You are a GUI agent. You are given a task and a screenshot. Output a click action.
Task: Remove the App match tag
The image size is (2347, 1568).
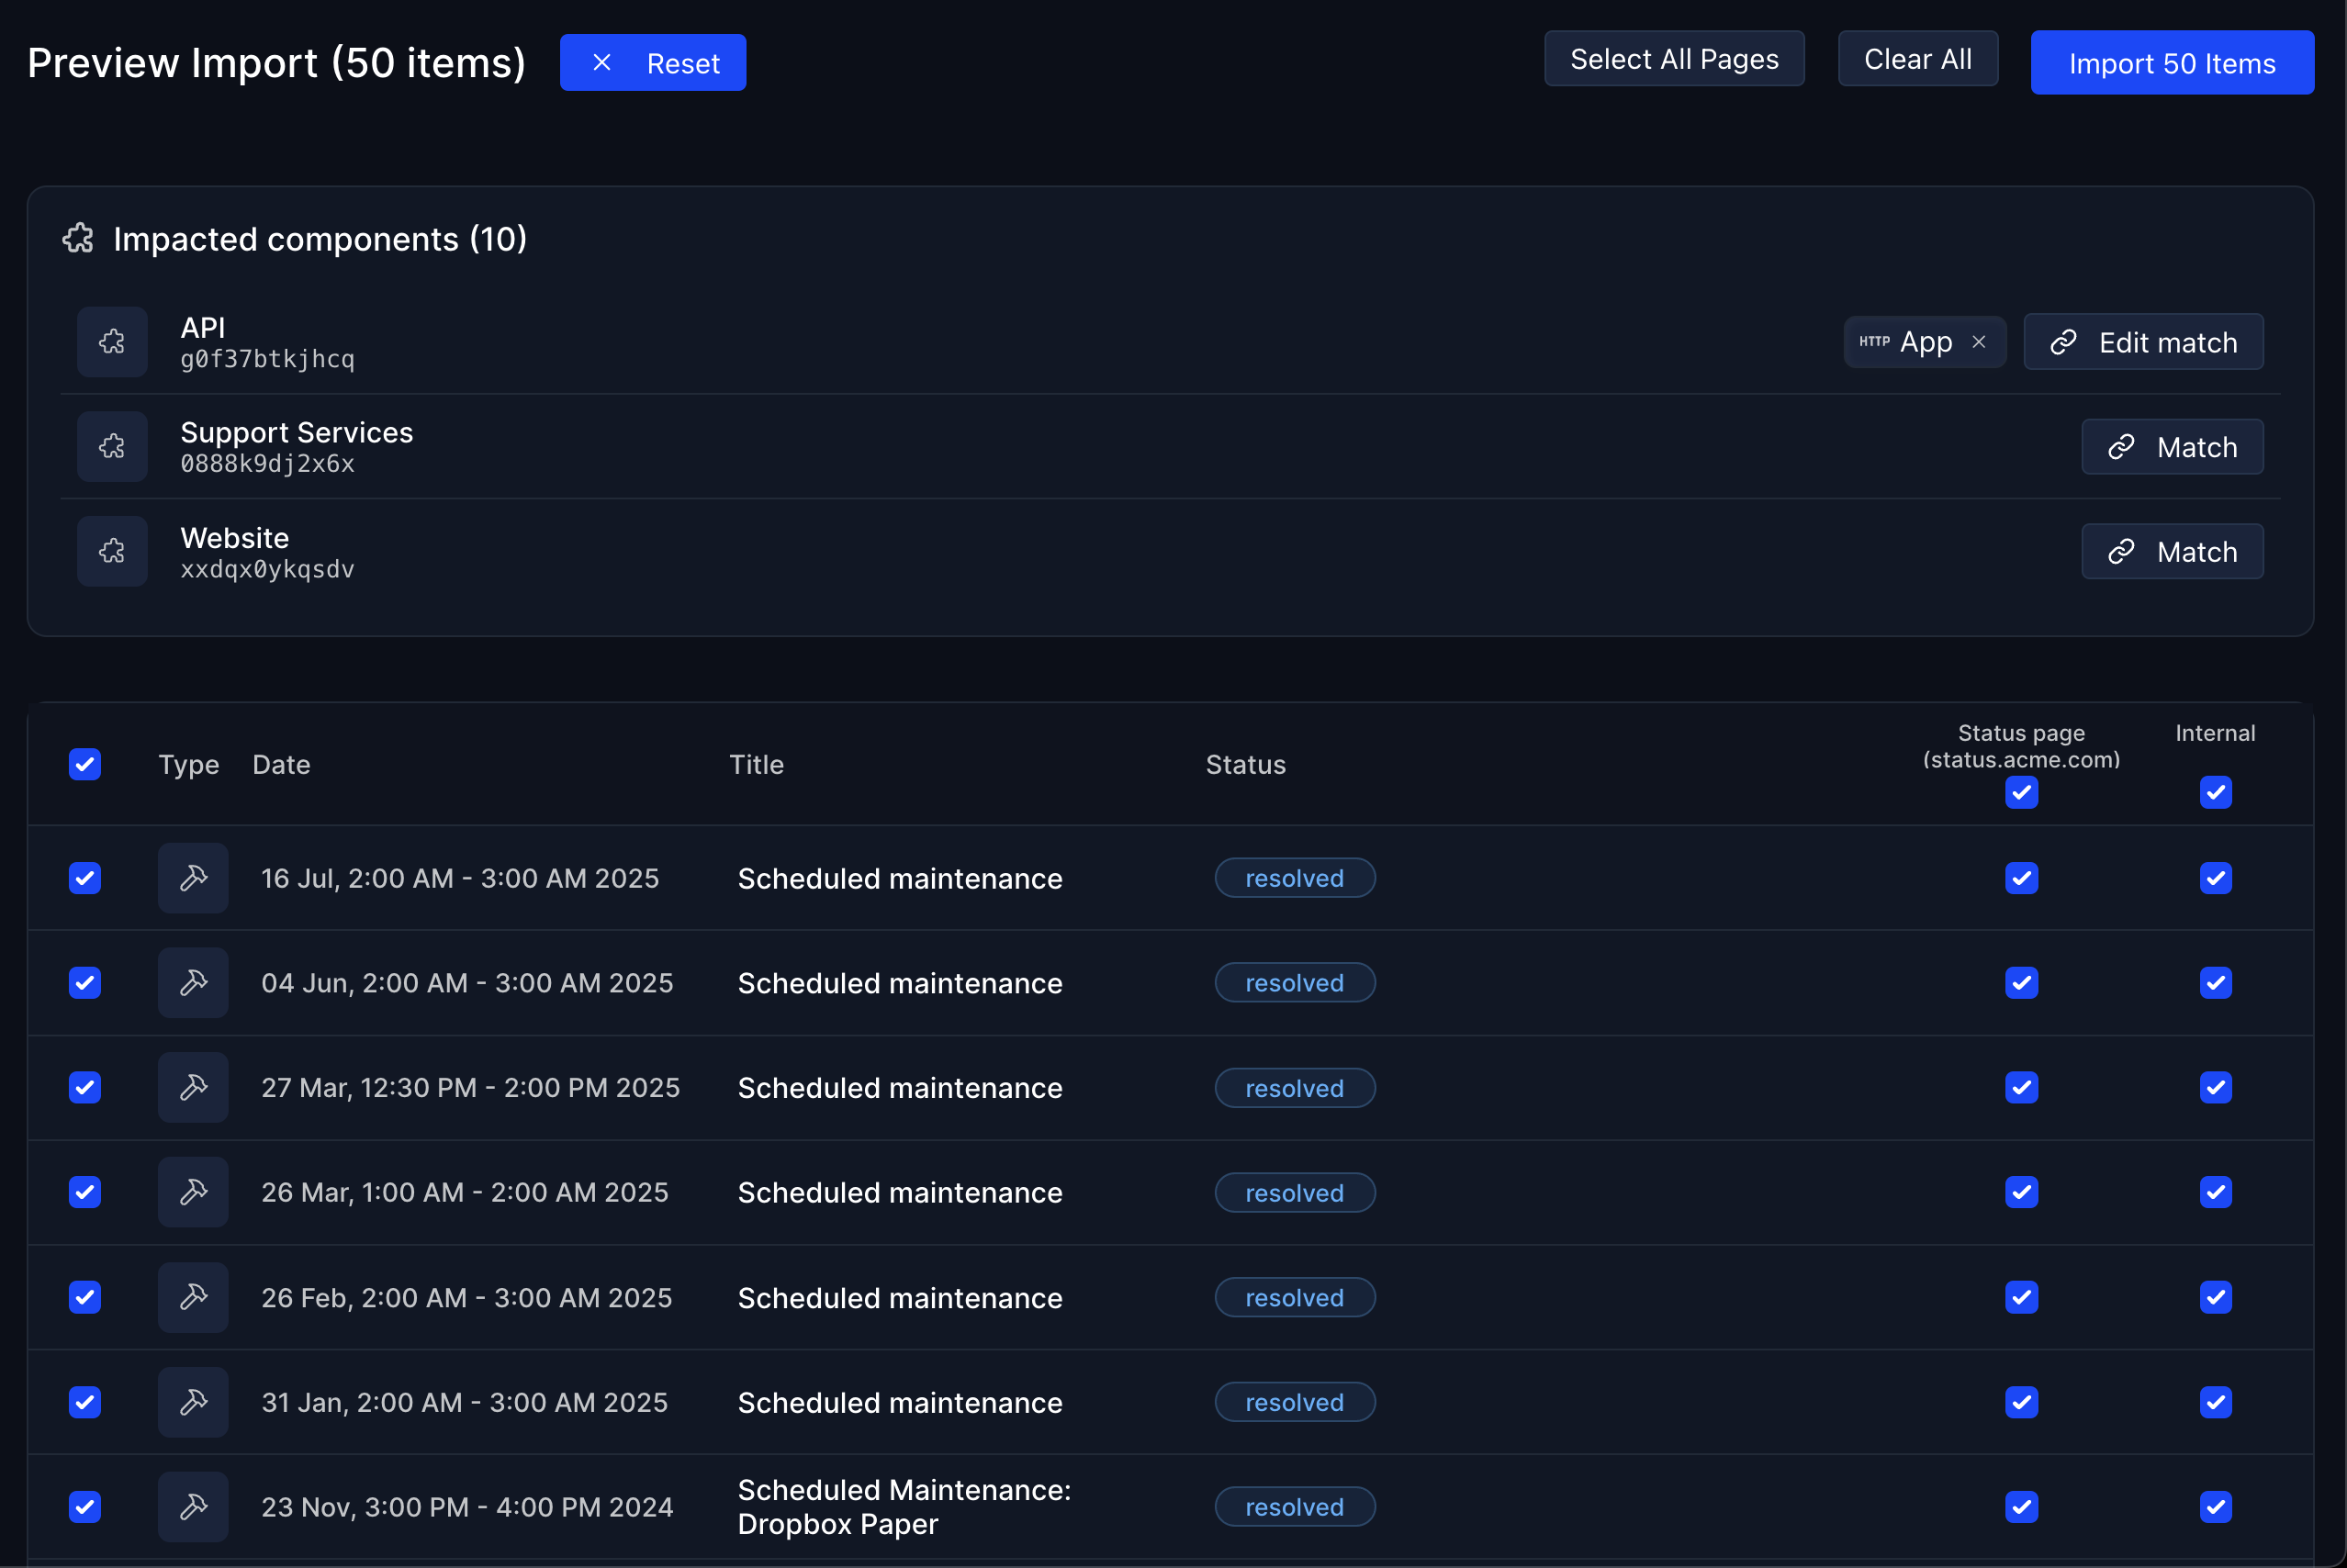point(1978,342)
